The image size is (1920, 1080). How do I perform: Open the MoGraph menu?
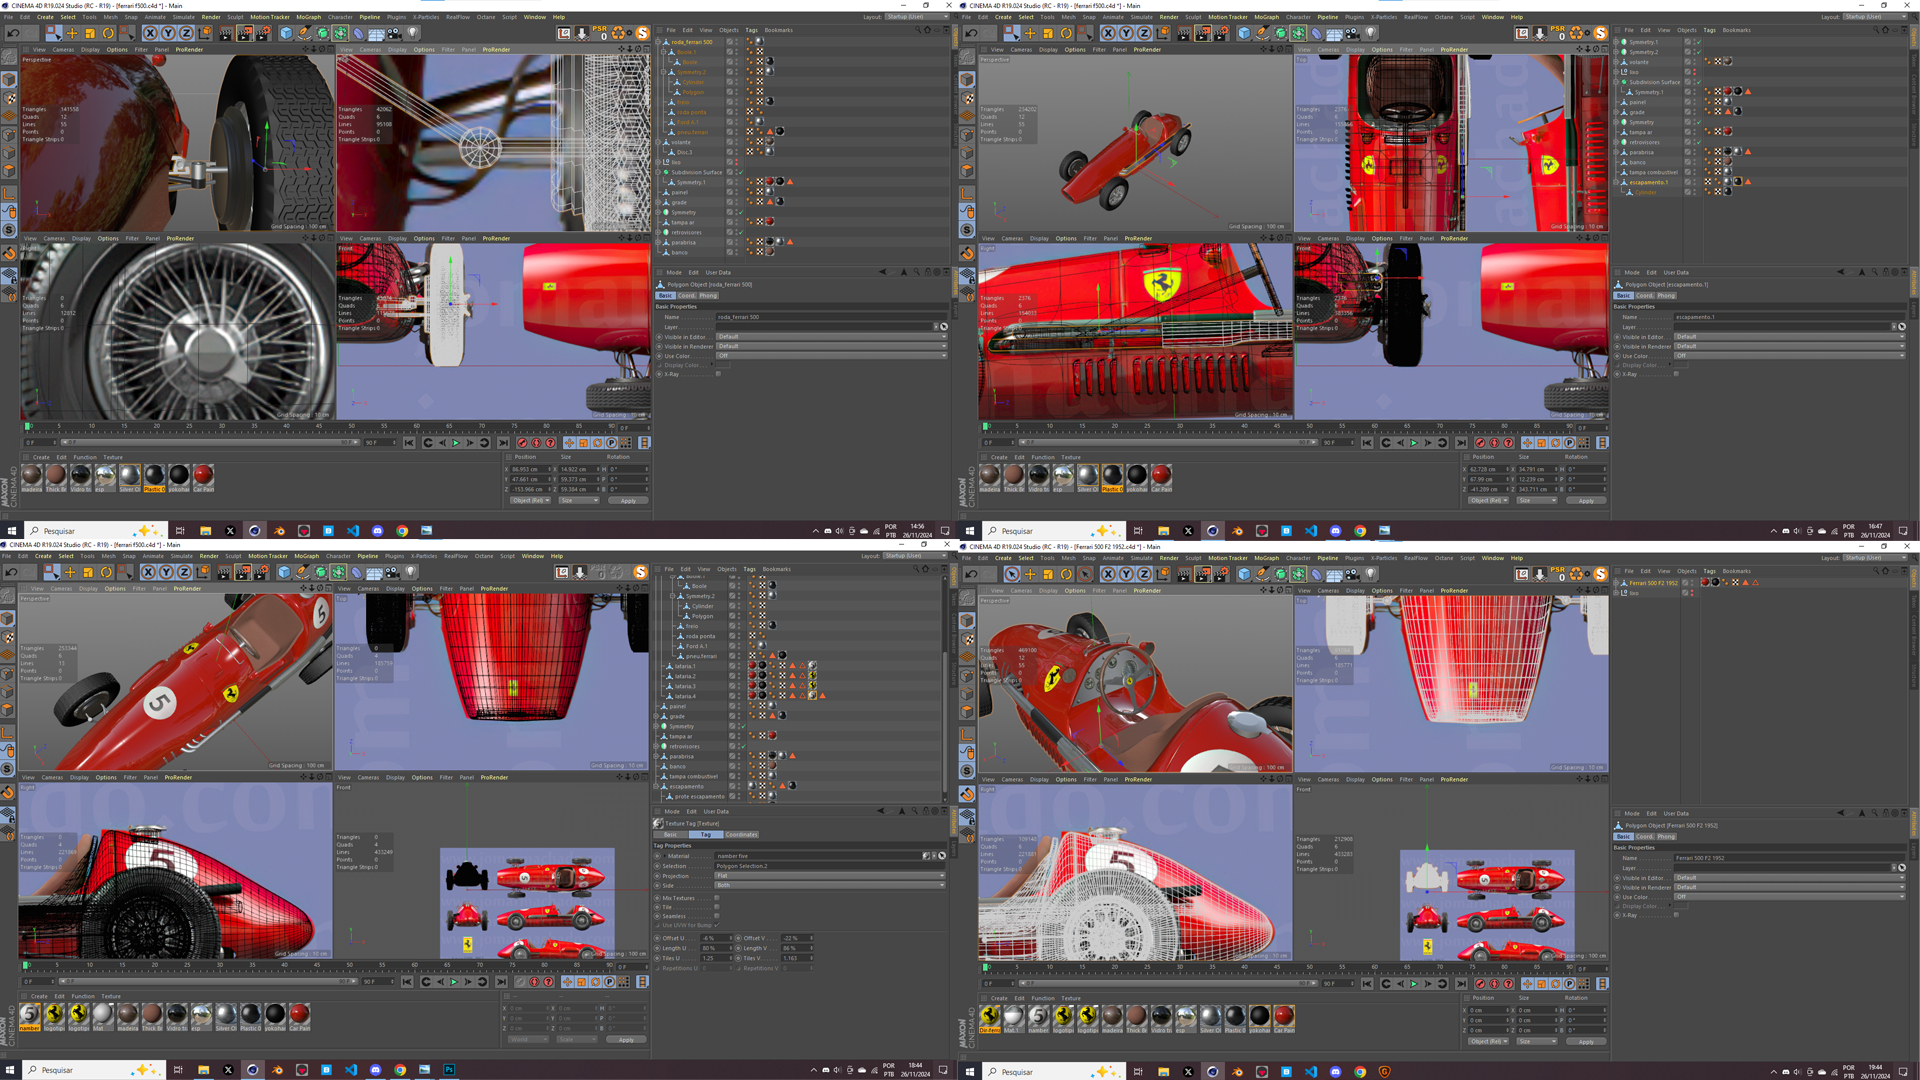(x=307, y=17)
